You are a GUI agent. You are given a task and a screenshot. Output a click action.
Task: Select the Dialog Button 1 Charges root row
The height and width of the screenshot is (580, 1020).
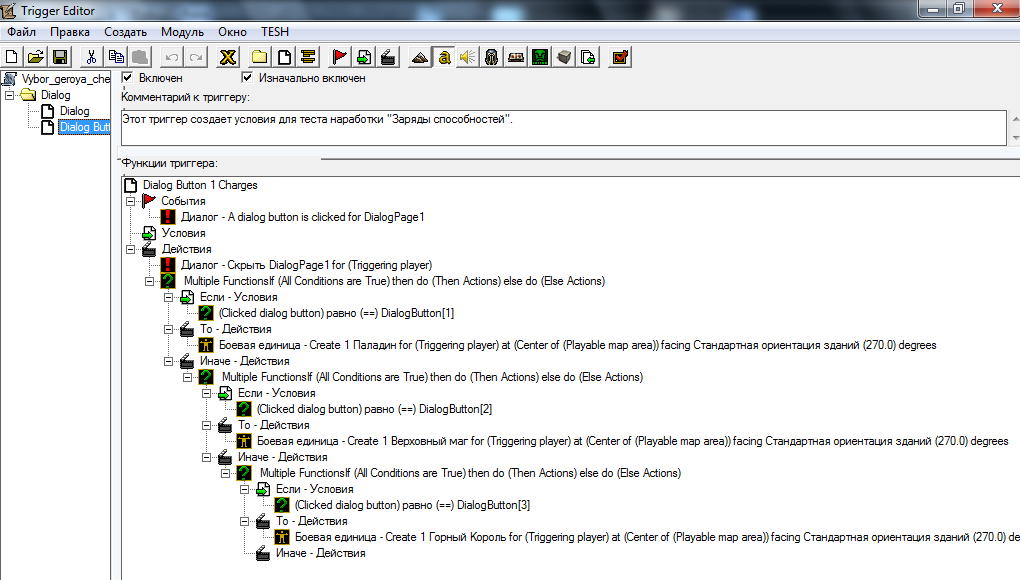pos(200,185)
